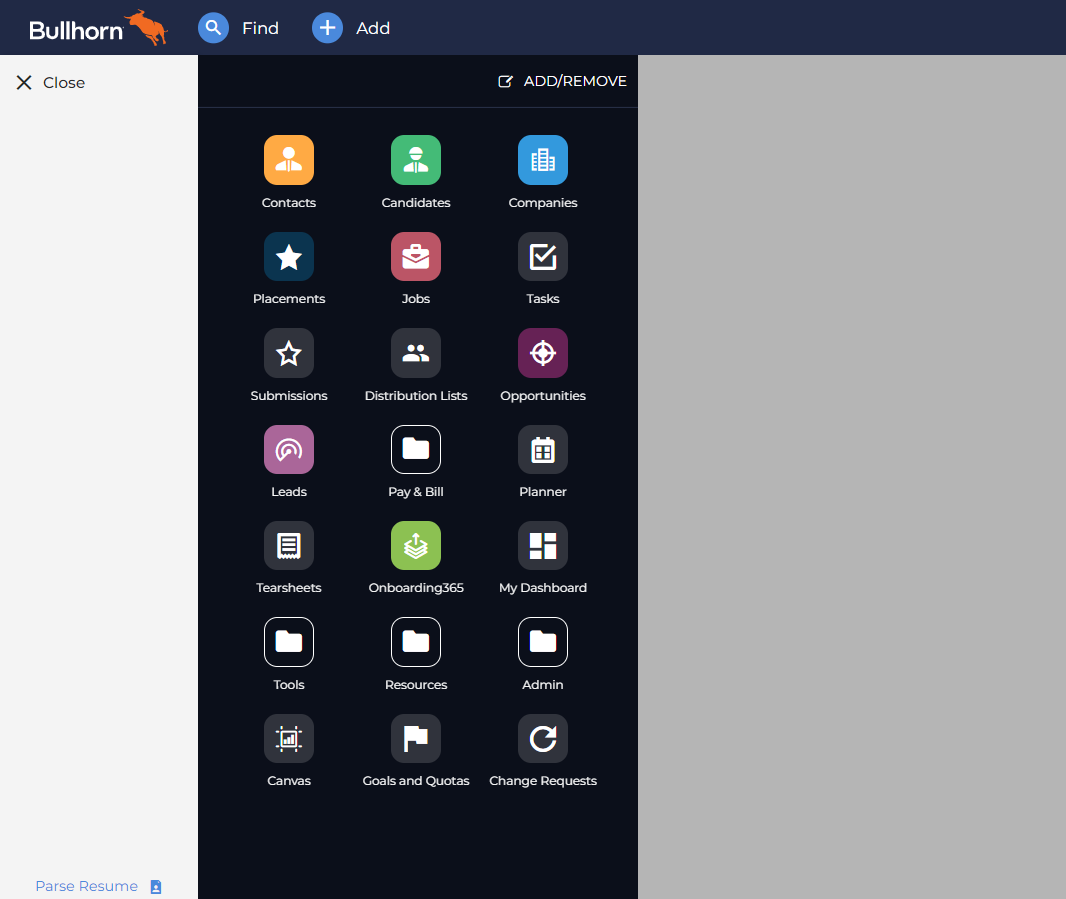Open the Submissions outlined star icon
This screenshot has height=899, width=1066.
[288, 353]
